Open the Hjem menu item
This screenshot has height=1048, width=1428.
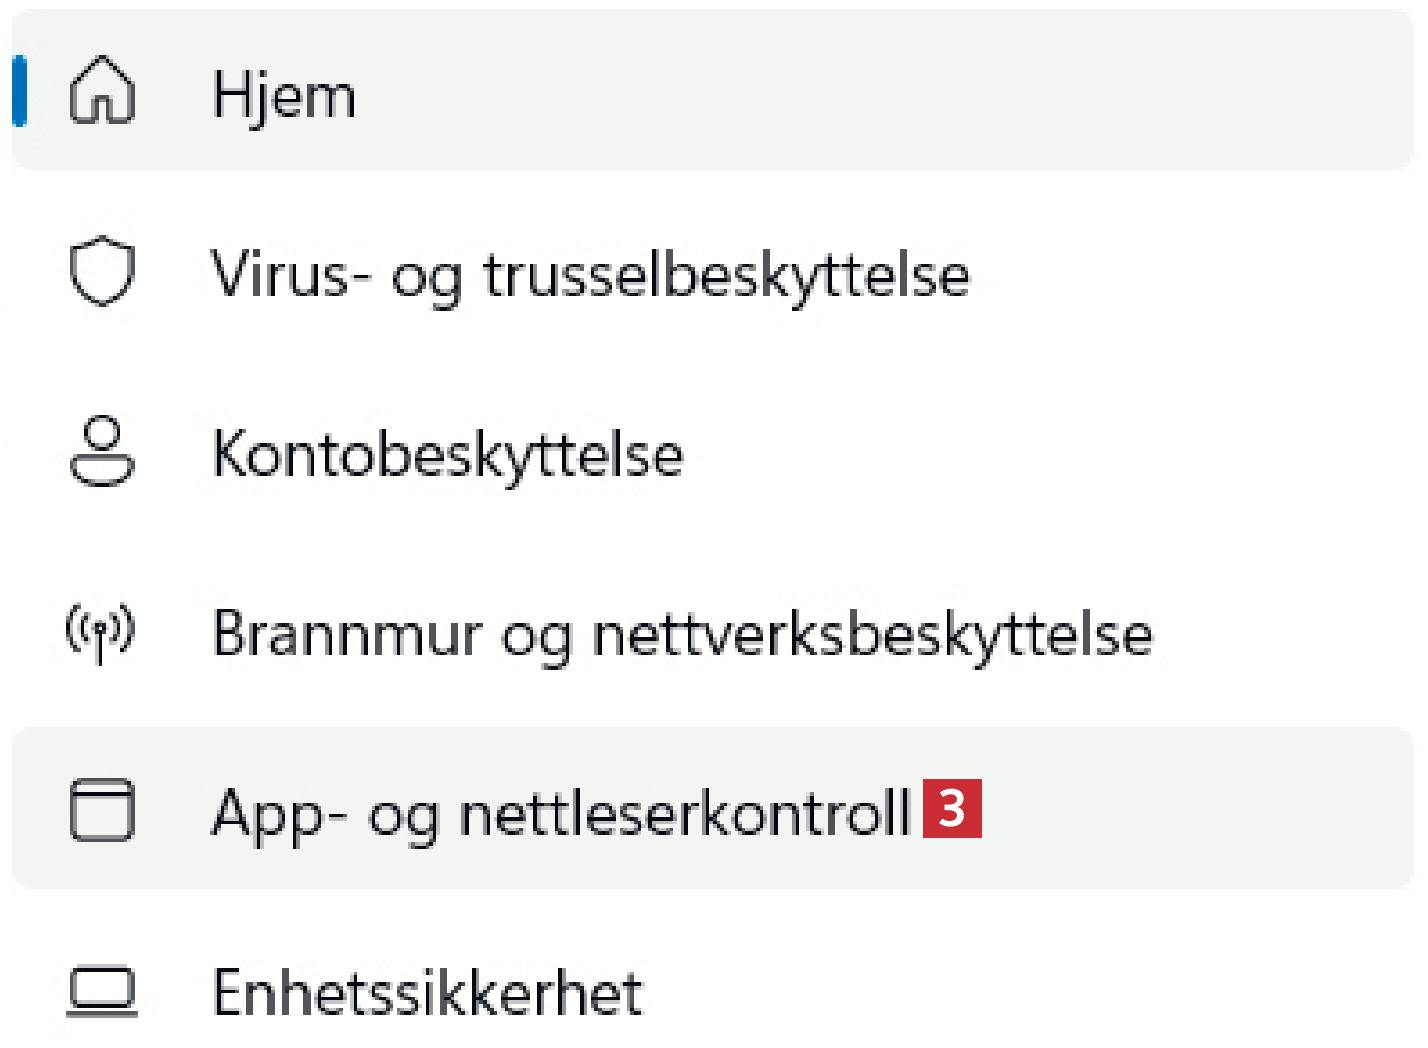[x=284, y=96]
